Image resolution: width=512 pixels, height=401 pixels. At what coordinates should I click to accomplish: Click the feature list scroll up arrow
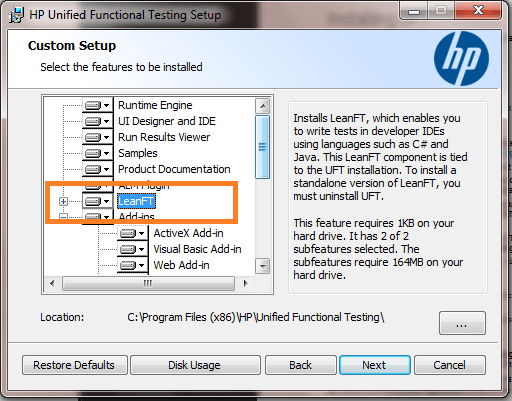pyautogui.click(x=263, y=106)
